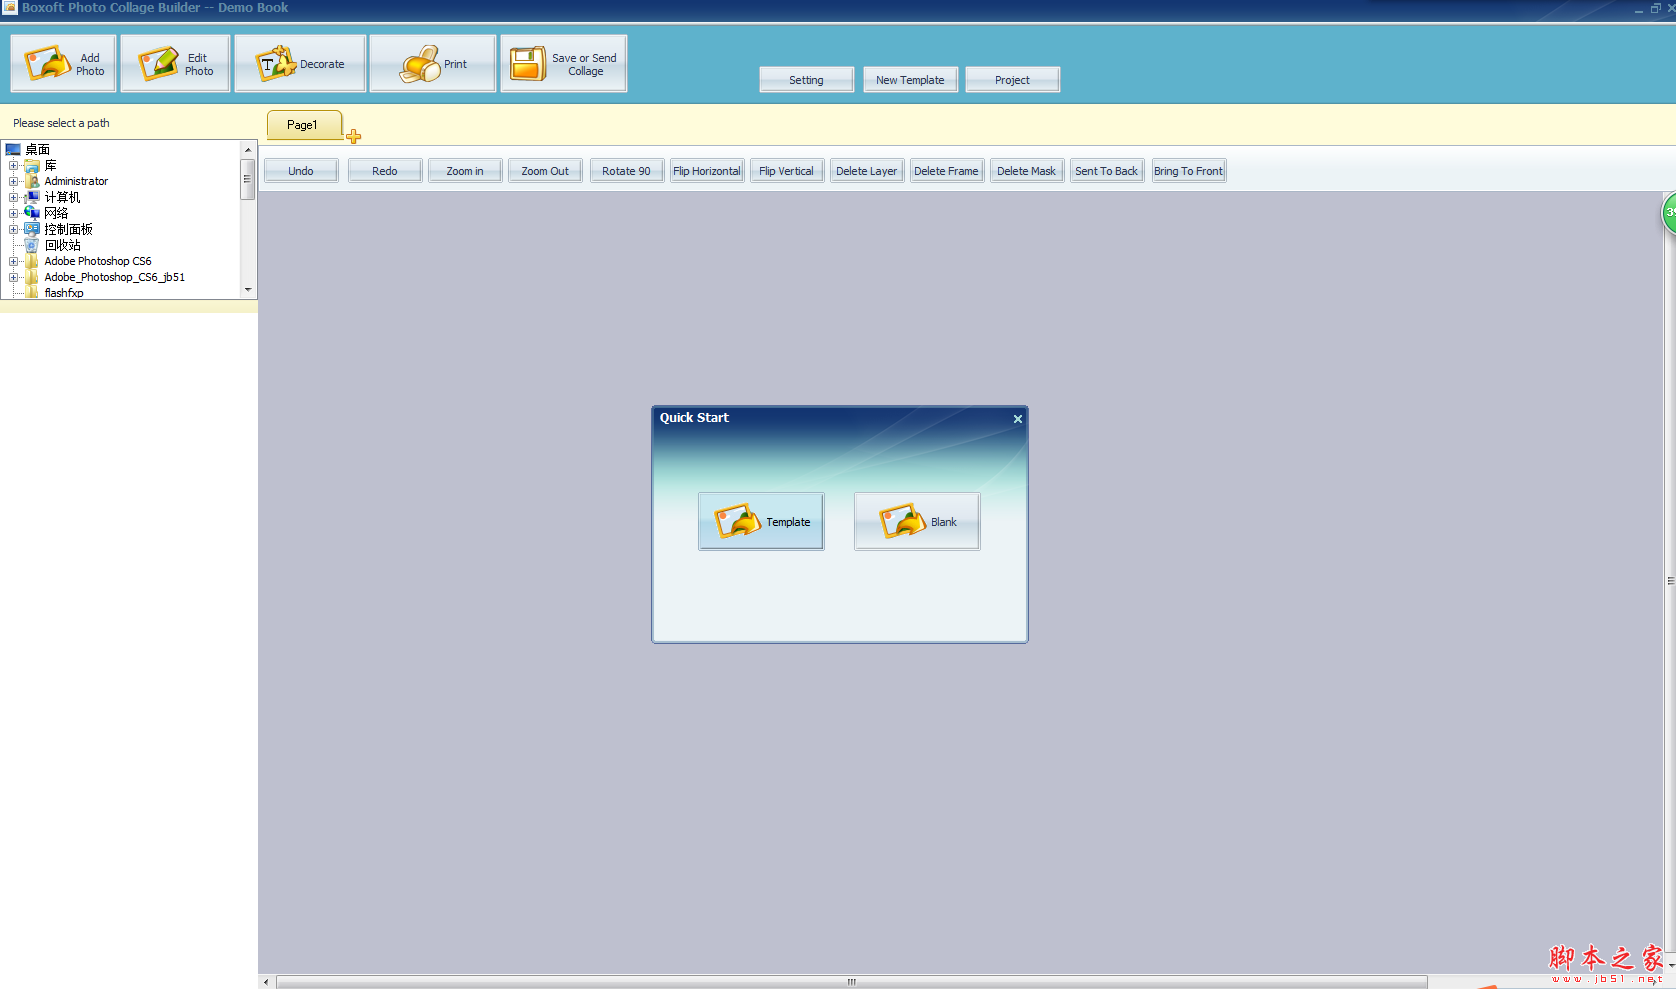Viewport: 1676px width, 990px height.
Task: Click the Sent To Back button
Action: coord(1106,171)
